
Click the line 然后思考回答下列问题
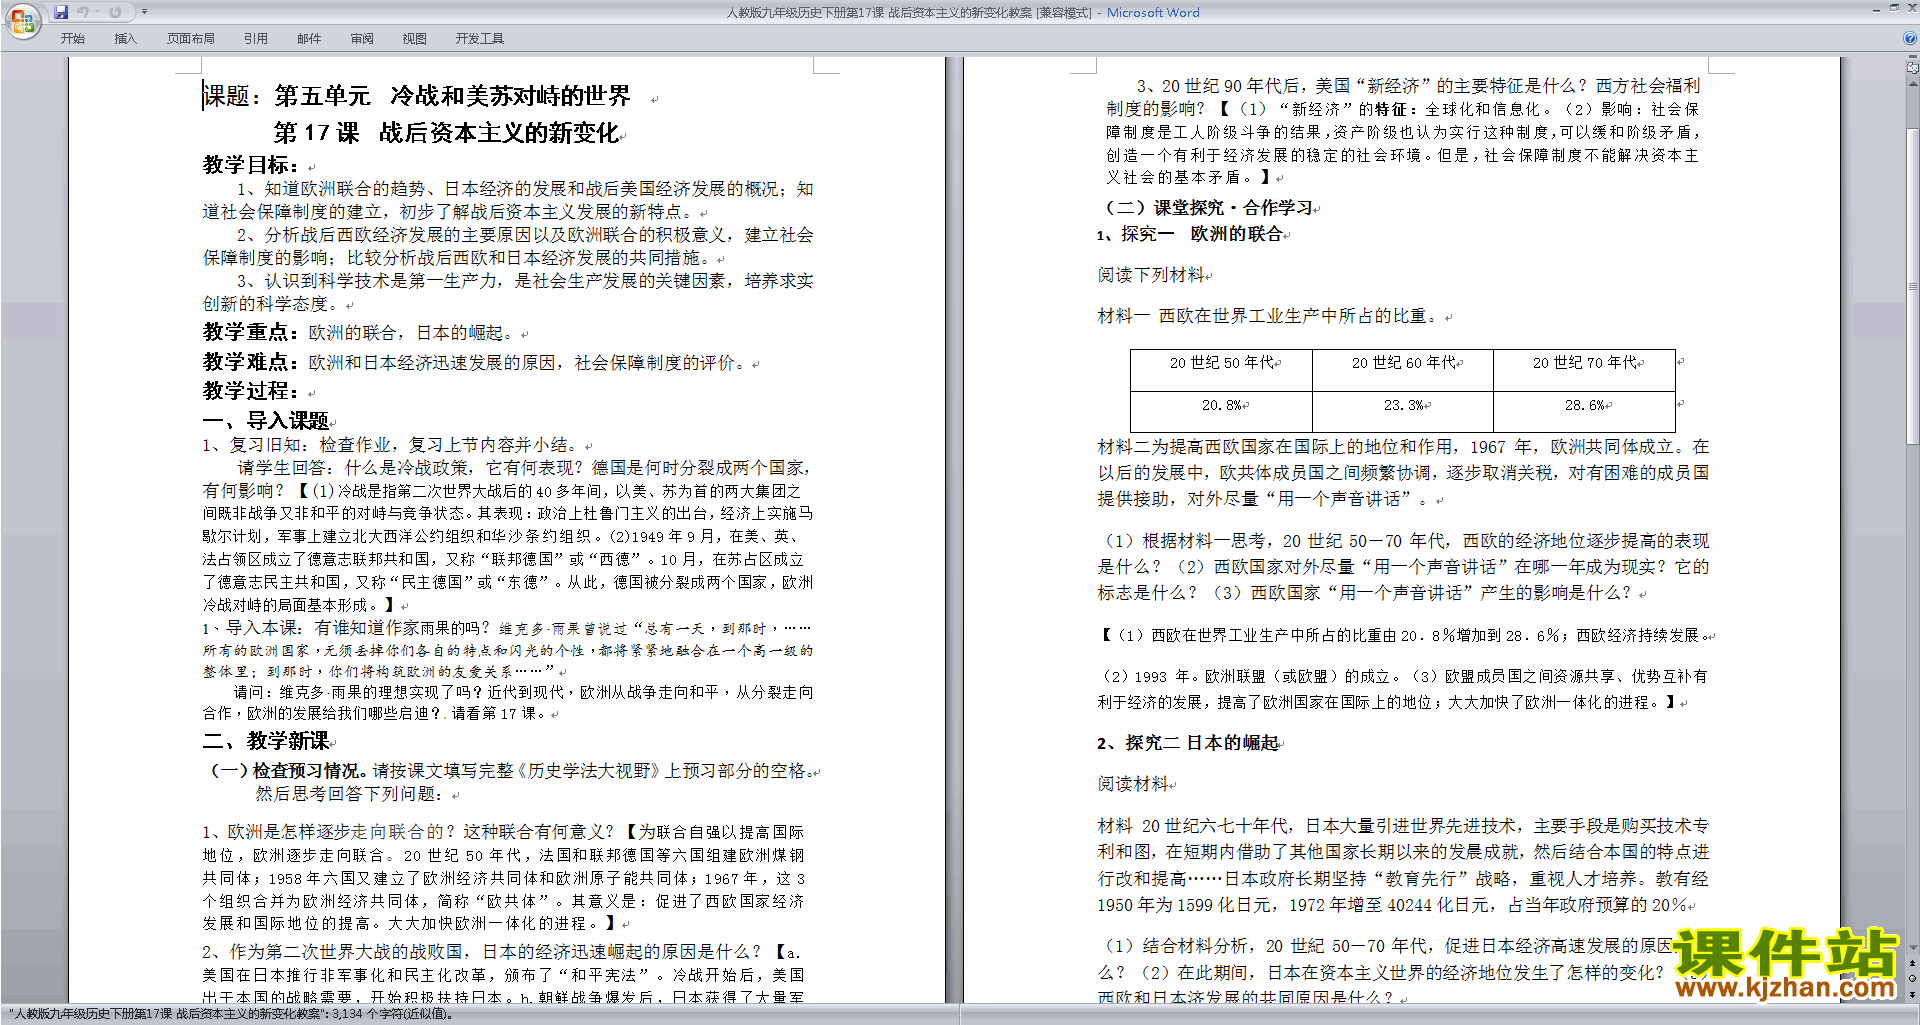(x=348, y=794)
